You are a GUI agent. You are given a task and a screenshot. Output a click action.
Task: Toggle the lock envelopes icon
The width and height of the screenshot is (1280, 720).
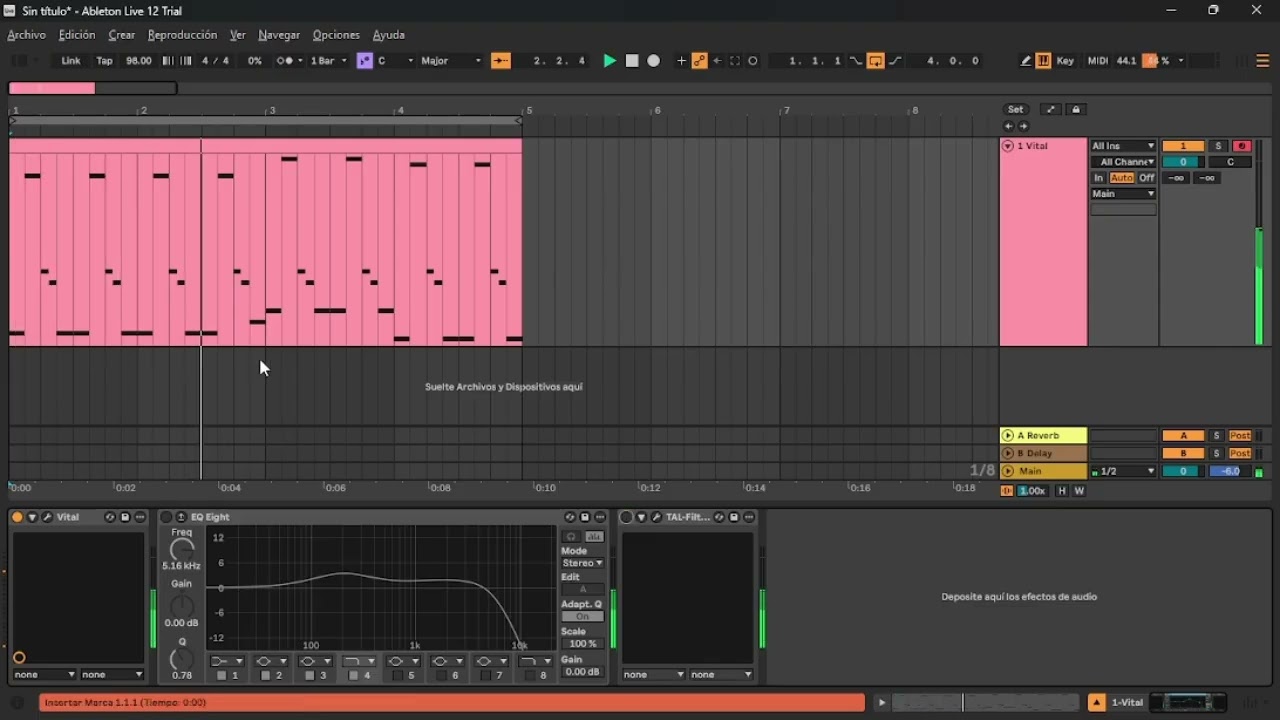tap(1076, 110)
